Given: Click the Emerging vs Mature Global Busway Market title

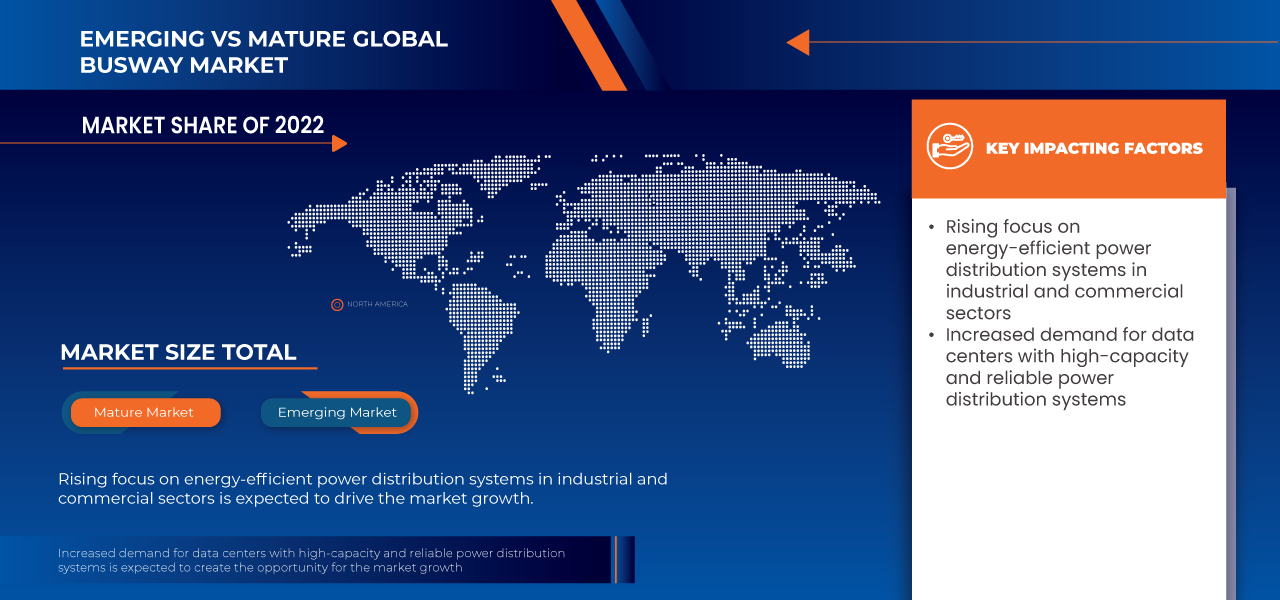Looking at the screenshot, I should click(x=264, y=53).
